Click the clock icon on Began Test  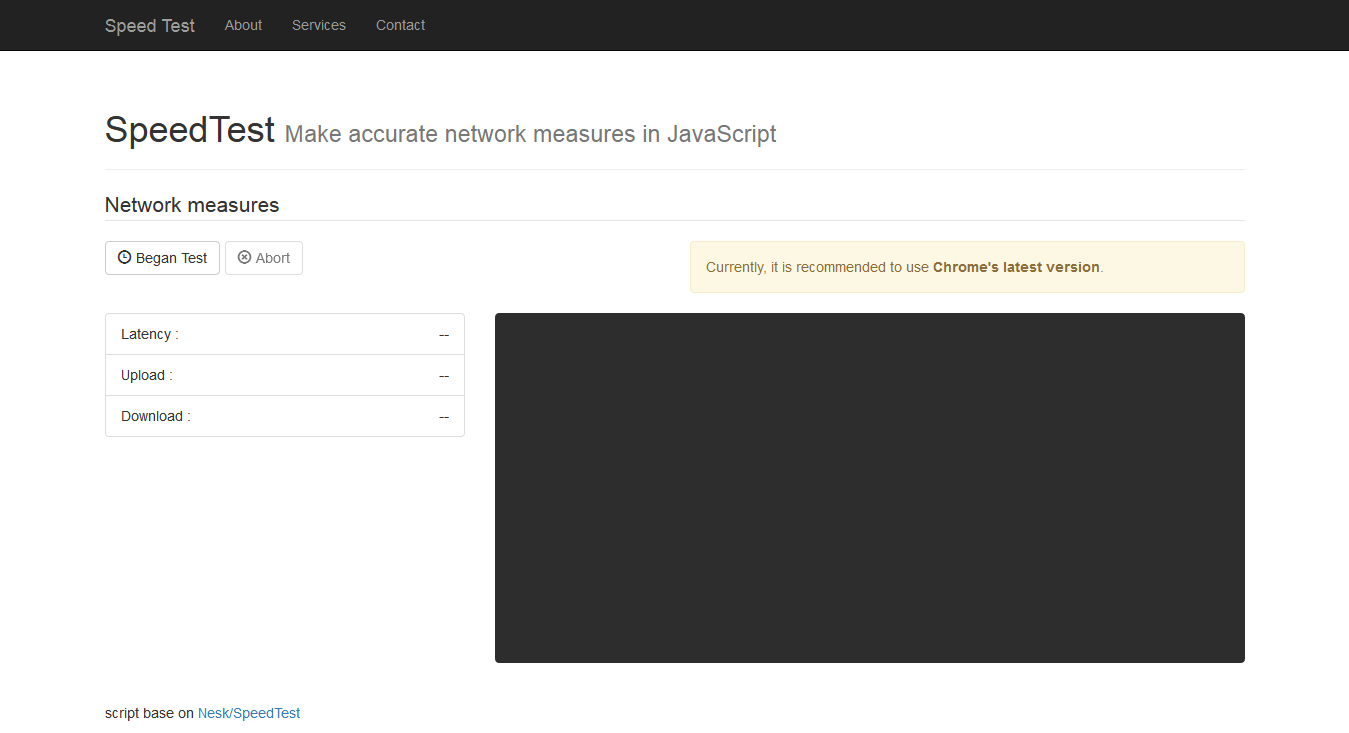point(124,257)
